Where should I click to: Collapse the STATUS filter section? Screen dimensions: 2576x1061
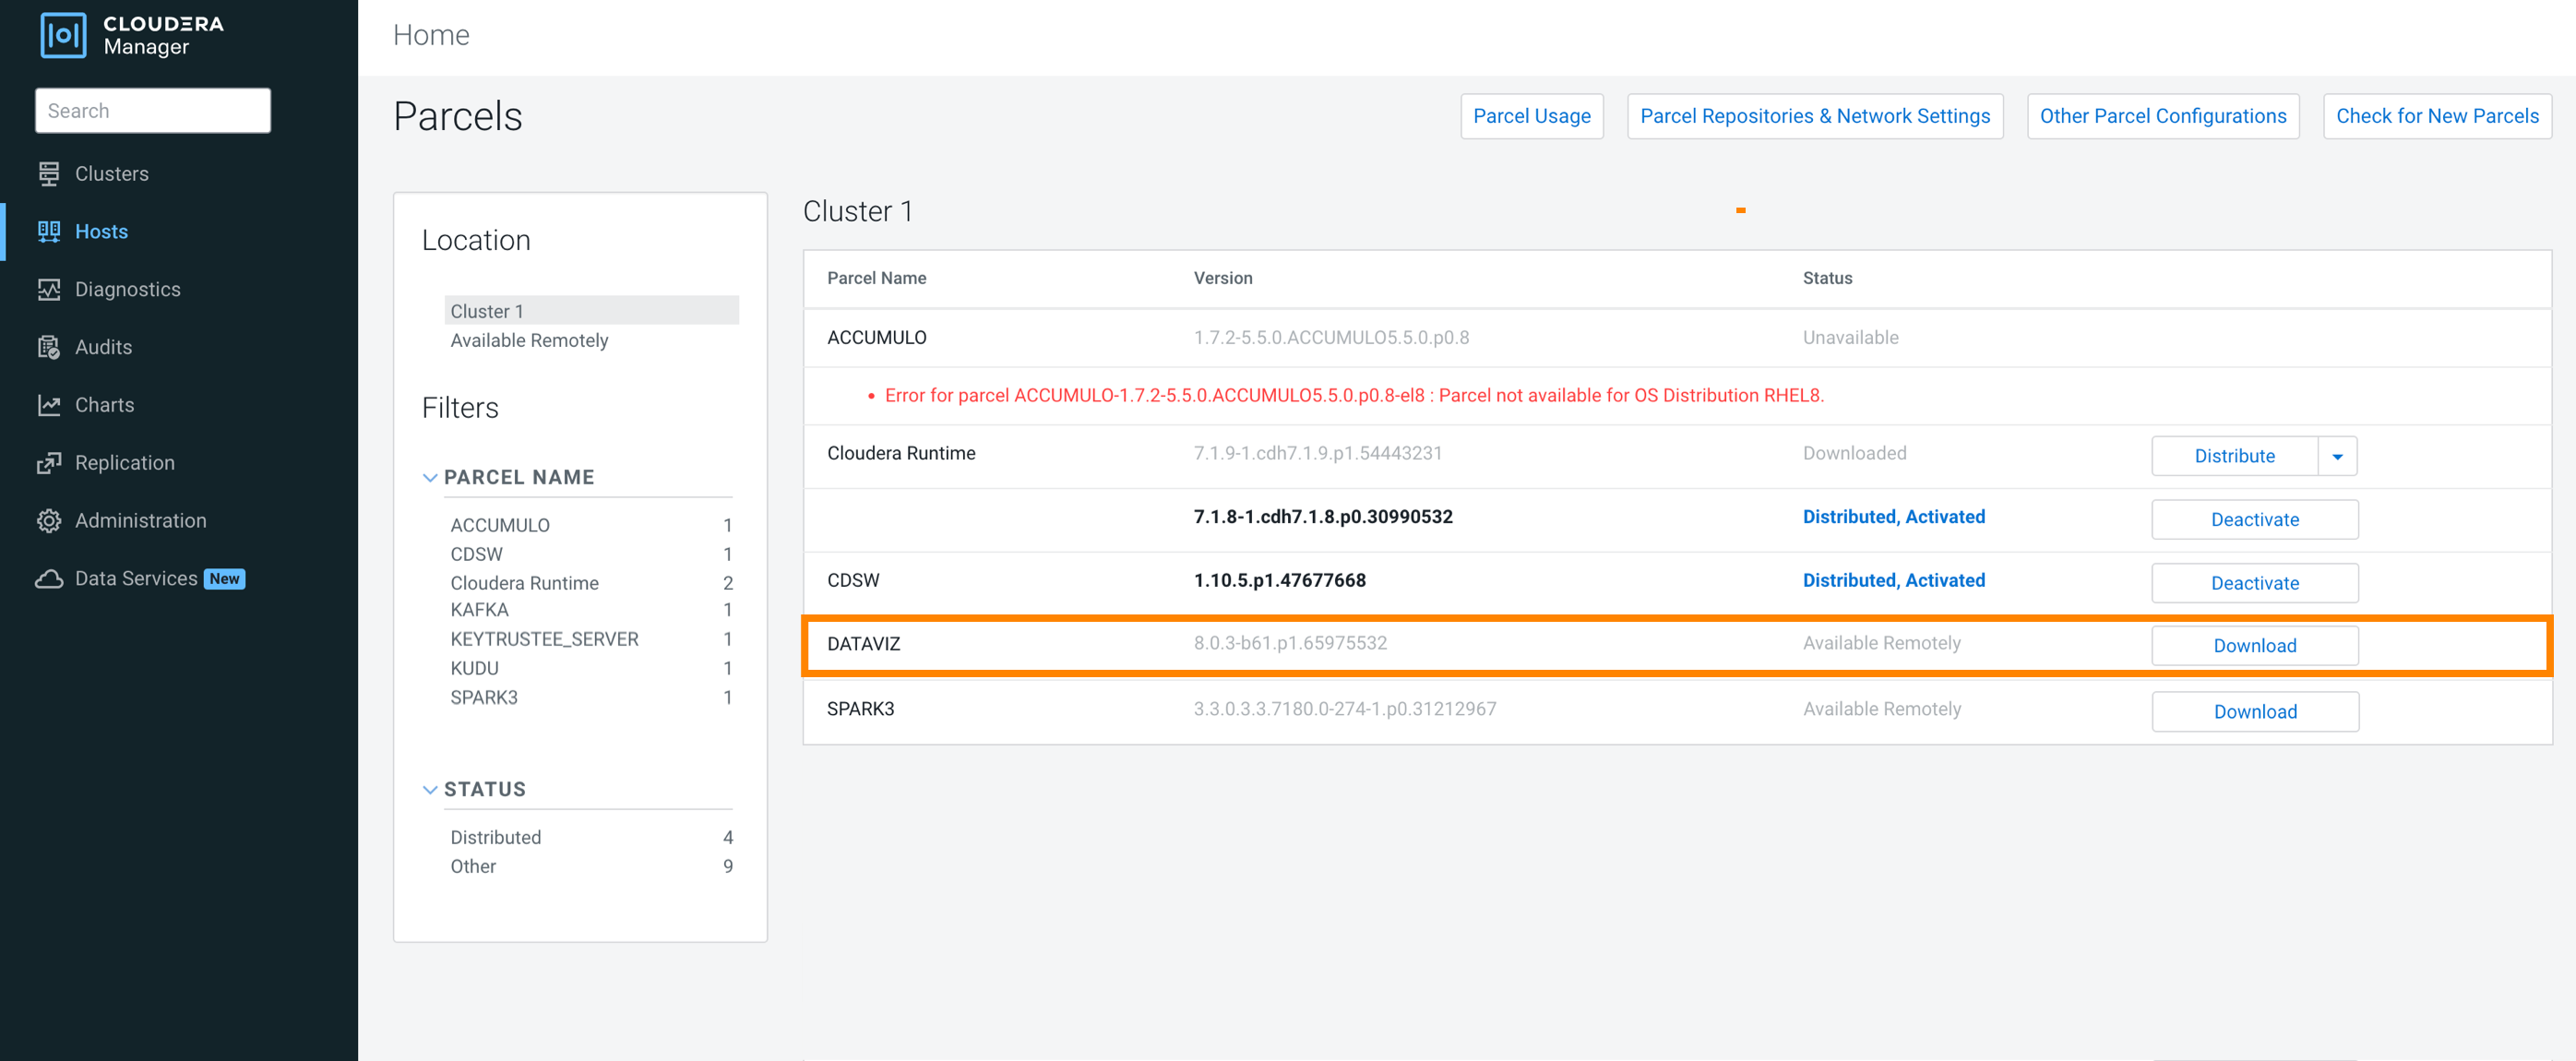pyautogui.click(x=430, y=789)
